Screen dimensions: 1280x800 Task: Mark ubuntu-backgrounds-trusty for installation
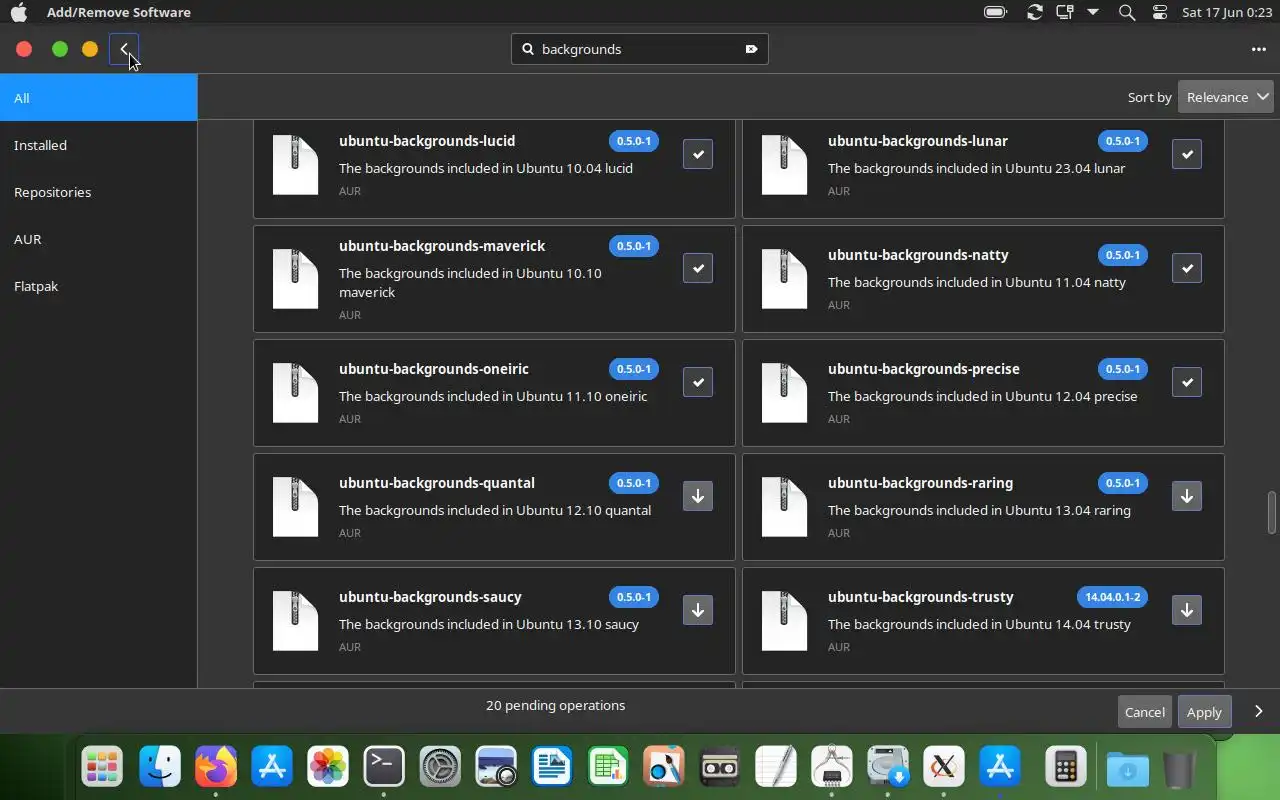[1187, 610]
